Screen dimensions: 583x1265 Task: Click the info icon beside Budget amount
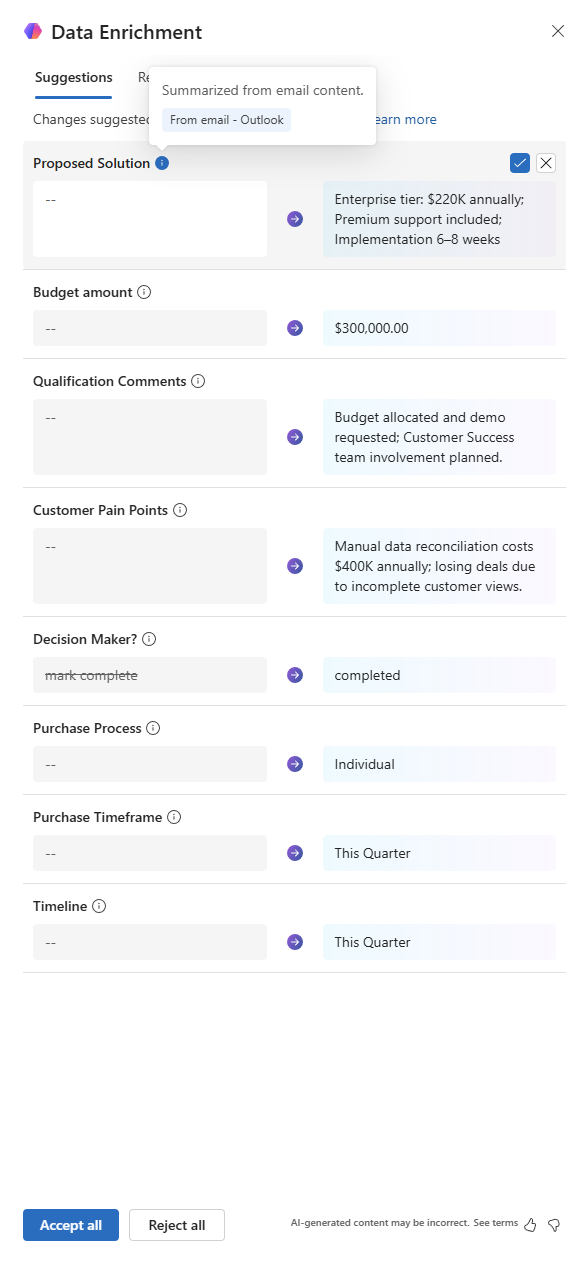click(144, 292)
